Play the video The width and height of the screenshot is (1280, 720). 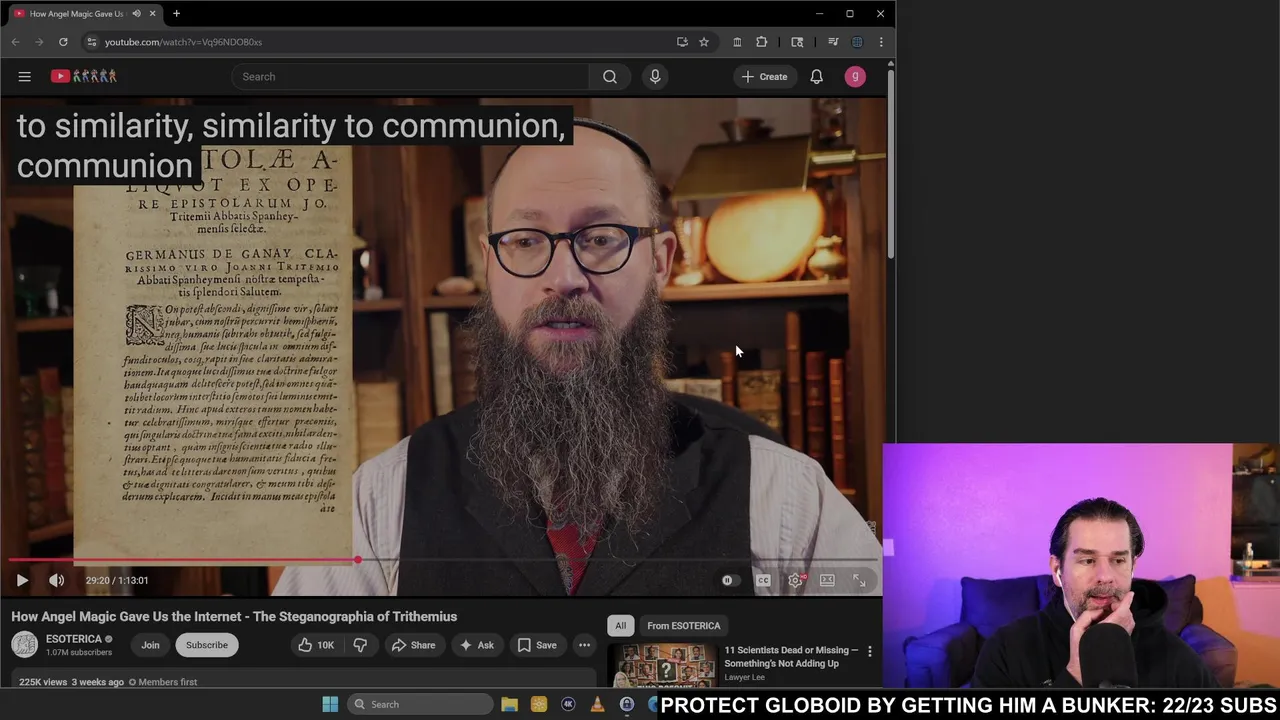click(x=22, y=580)
